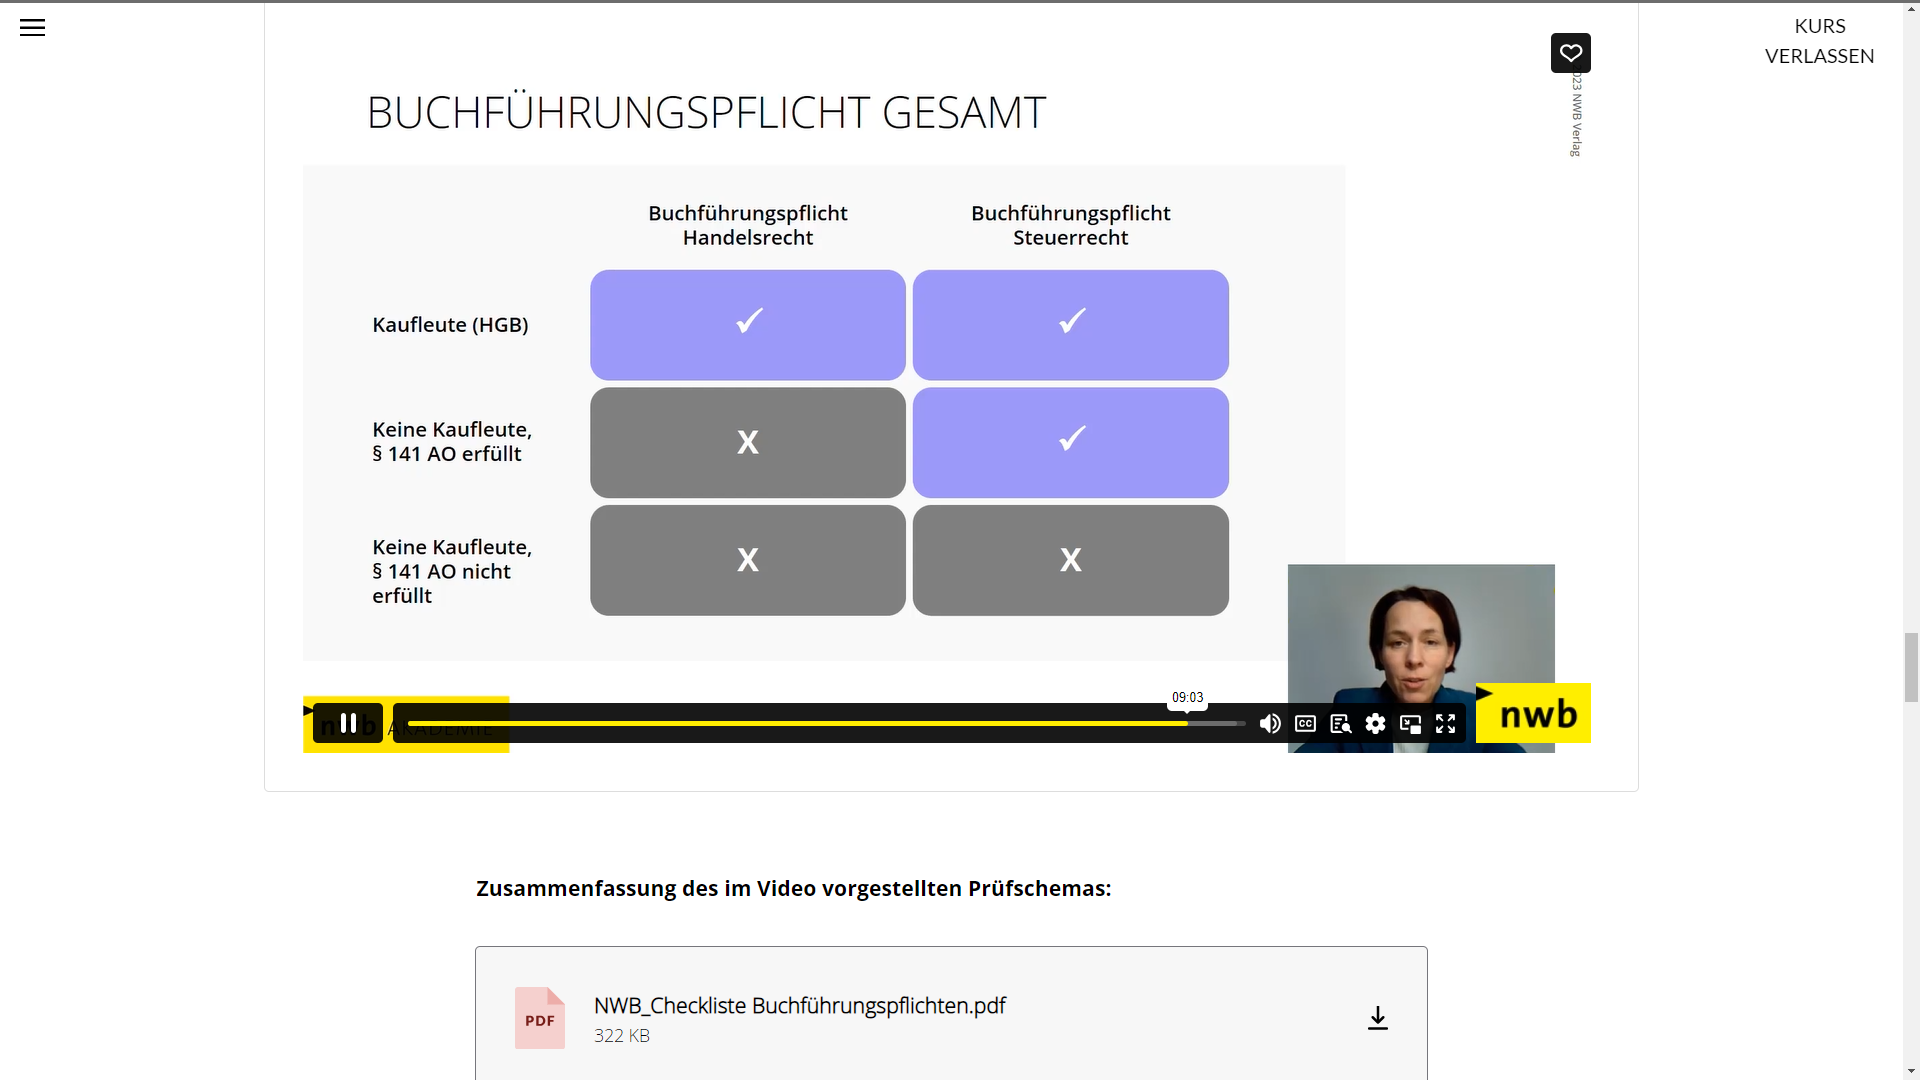Viewport: 1920px width, 1080px height.
Task: Open the hamburger navigation menu
Action: pyautogui.click(x=32, y=27)
